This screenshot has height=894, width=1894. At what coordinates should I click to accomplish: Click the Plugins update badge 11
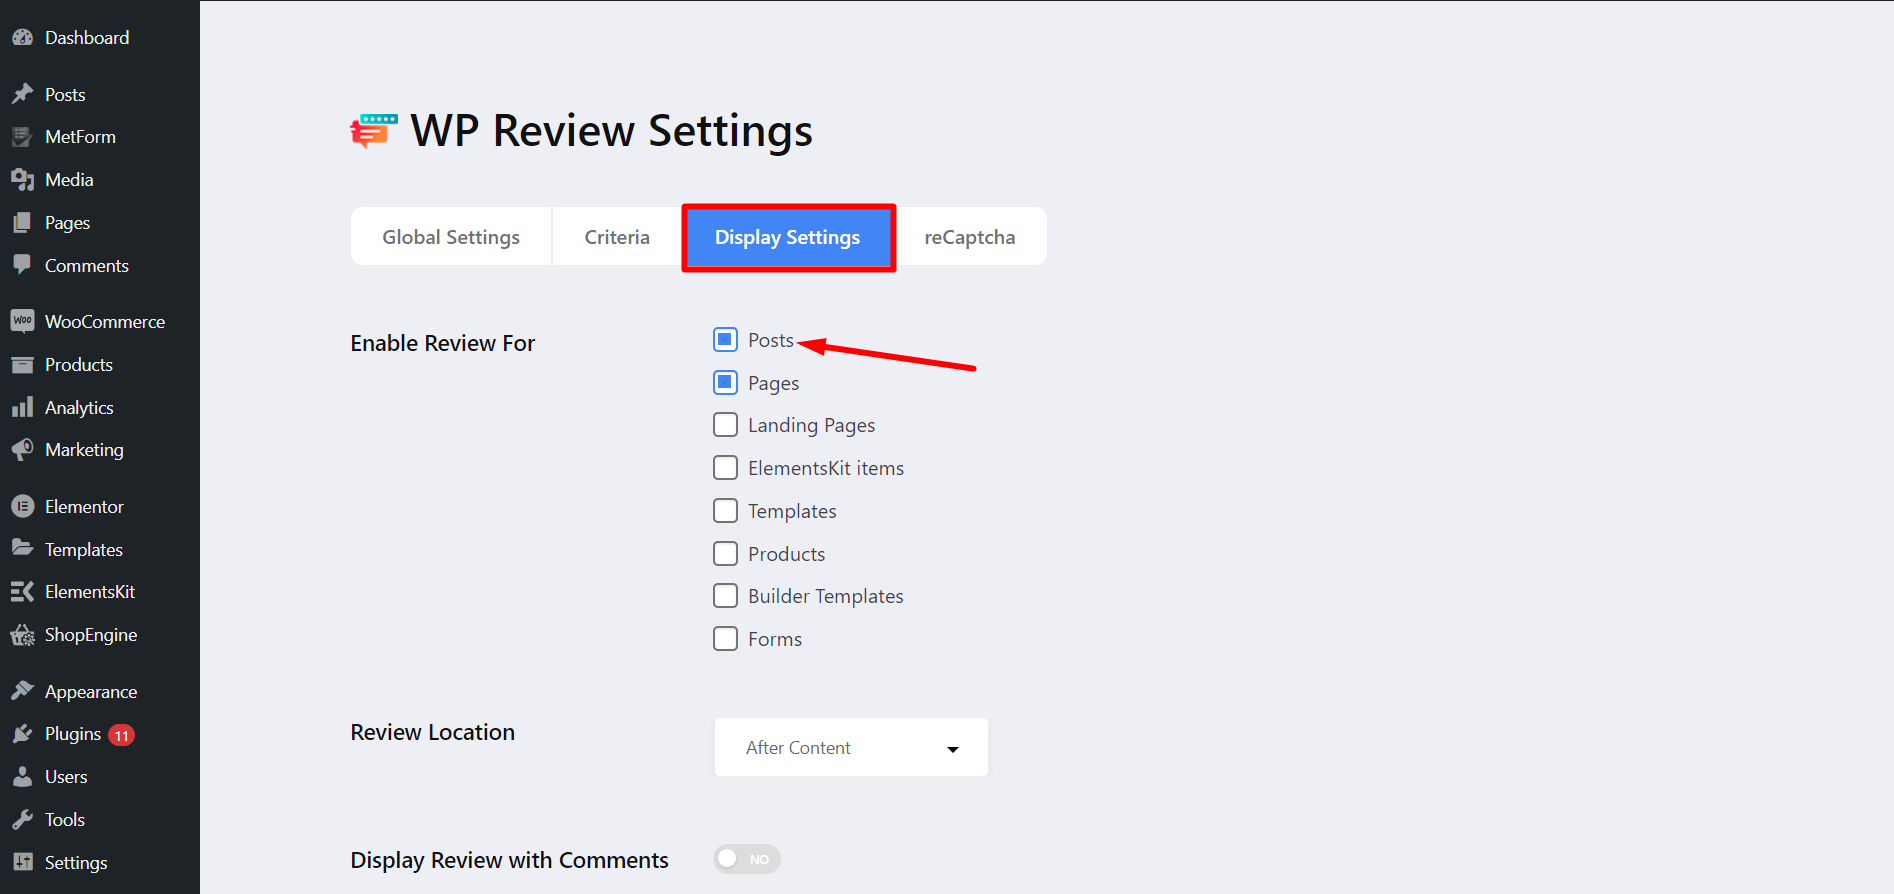coord(121,735)
